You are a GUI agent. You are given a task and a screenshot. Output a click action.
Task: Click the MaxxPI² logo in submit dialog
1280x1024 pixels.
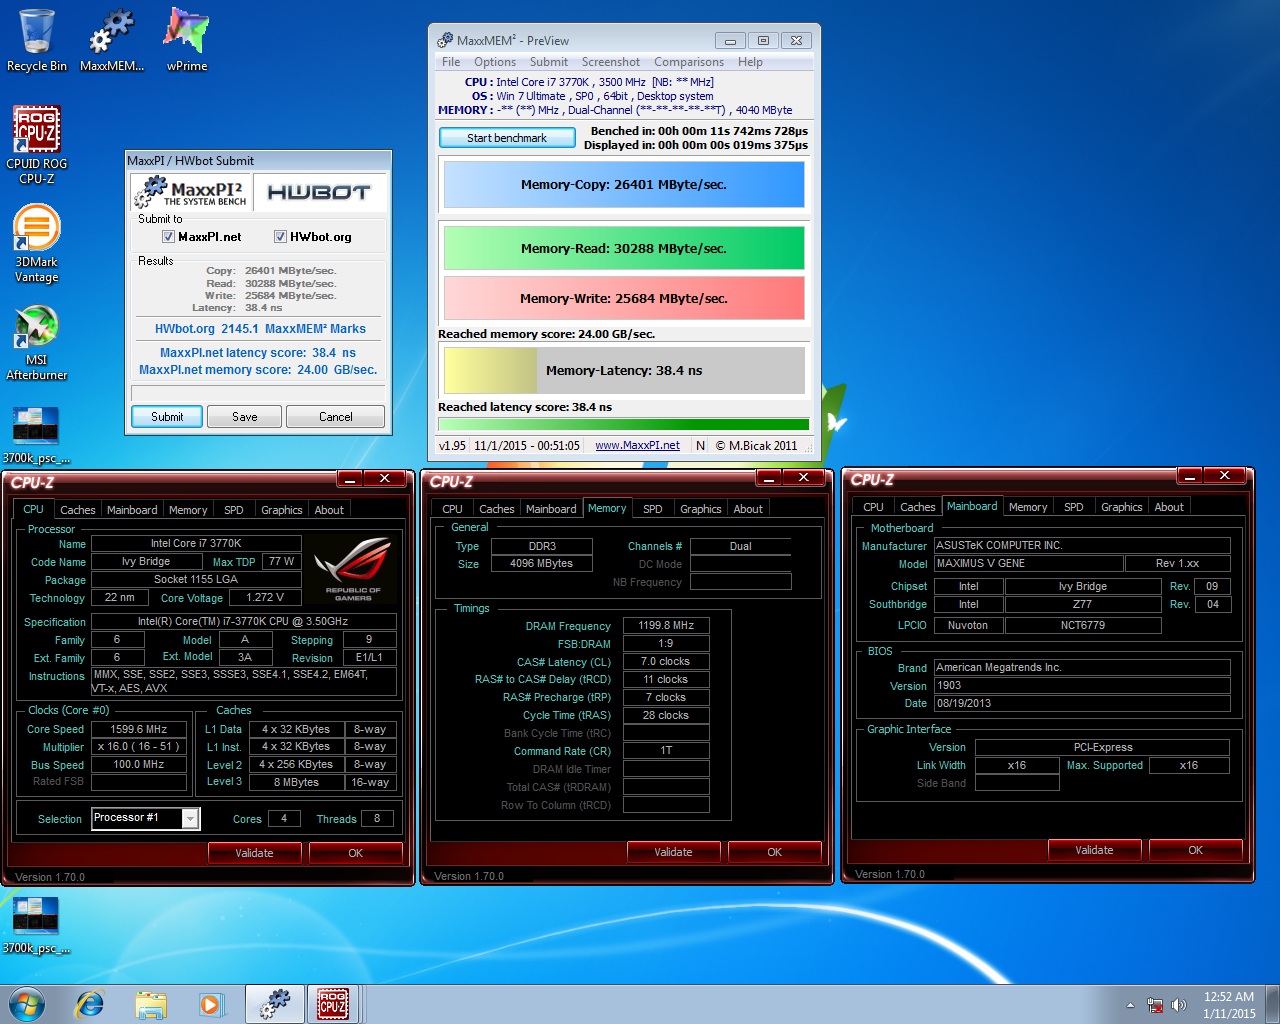point(190,192)
